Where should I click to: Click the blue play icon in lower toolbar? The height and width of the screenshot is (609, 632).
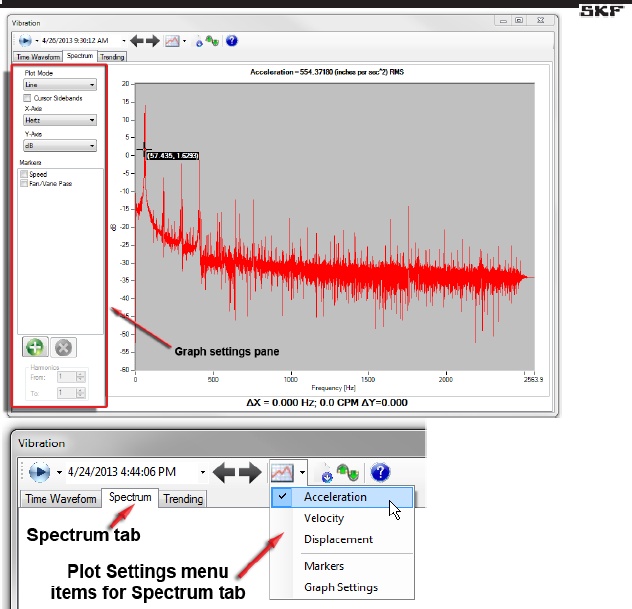point(39,471)
